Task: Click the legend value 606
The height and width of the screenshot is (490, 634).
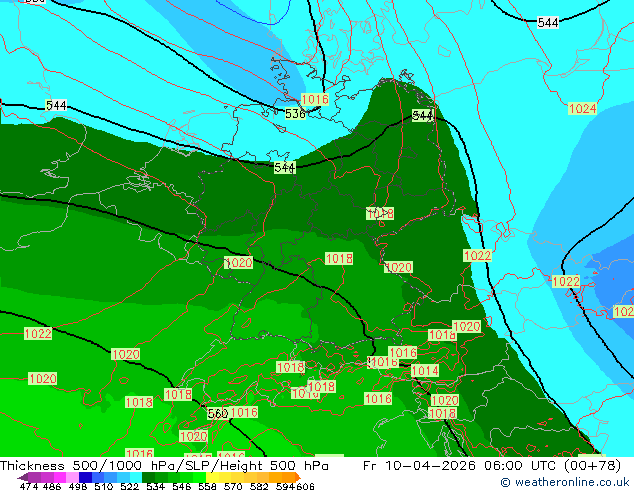Action: click(x=305, y=486)
